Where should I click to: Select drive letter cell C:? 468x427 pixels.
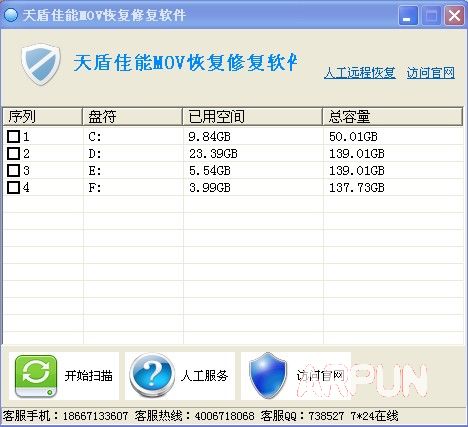tap(95, 137)
